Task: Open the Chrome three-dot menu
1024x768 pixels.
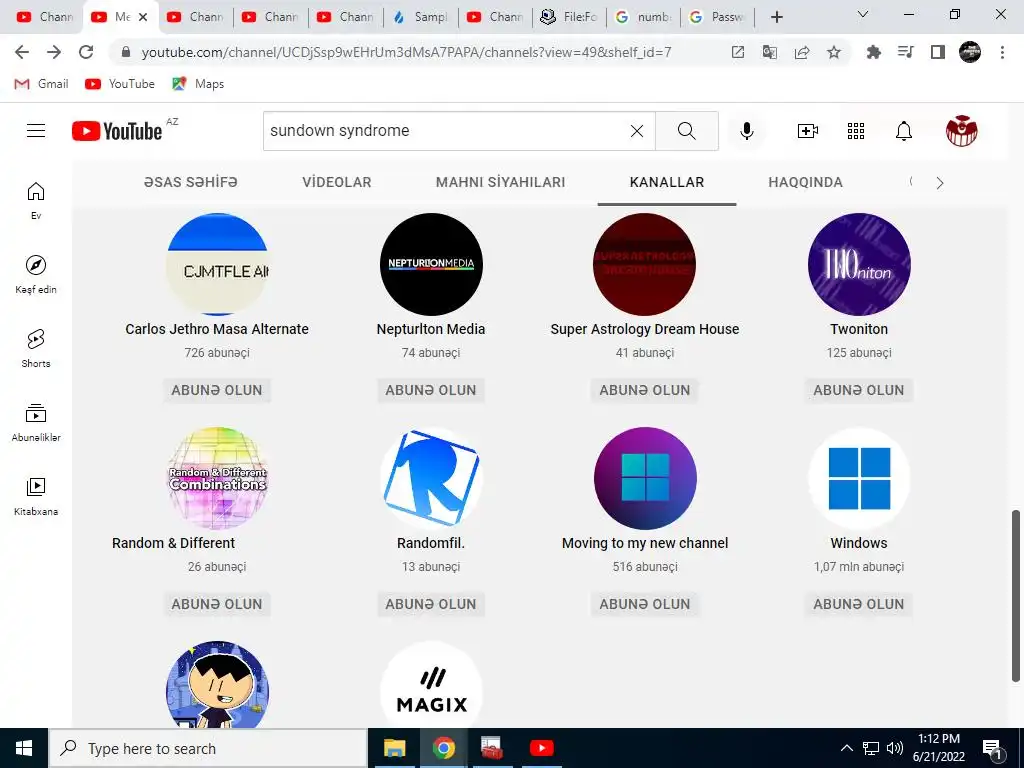Action: click(x=1002, y=52)
